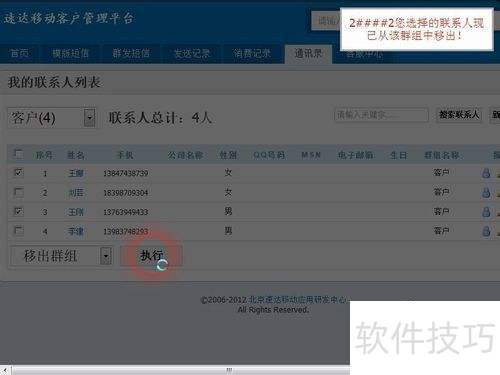Click the MSN column header

311,155
